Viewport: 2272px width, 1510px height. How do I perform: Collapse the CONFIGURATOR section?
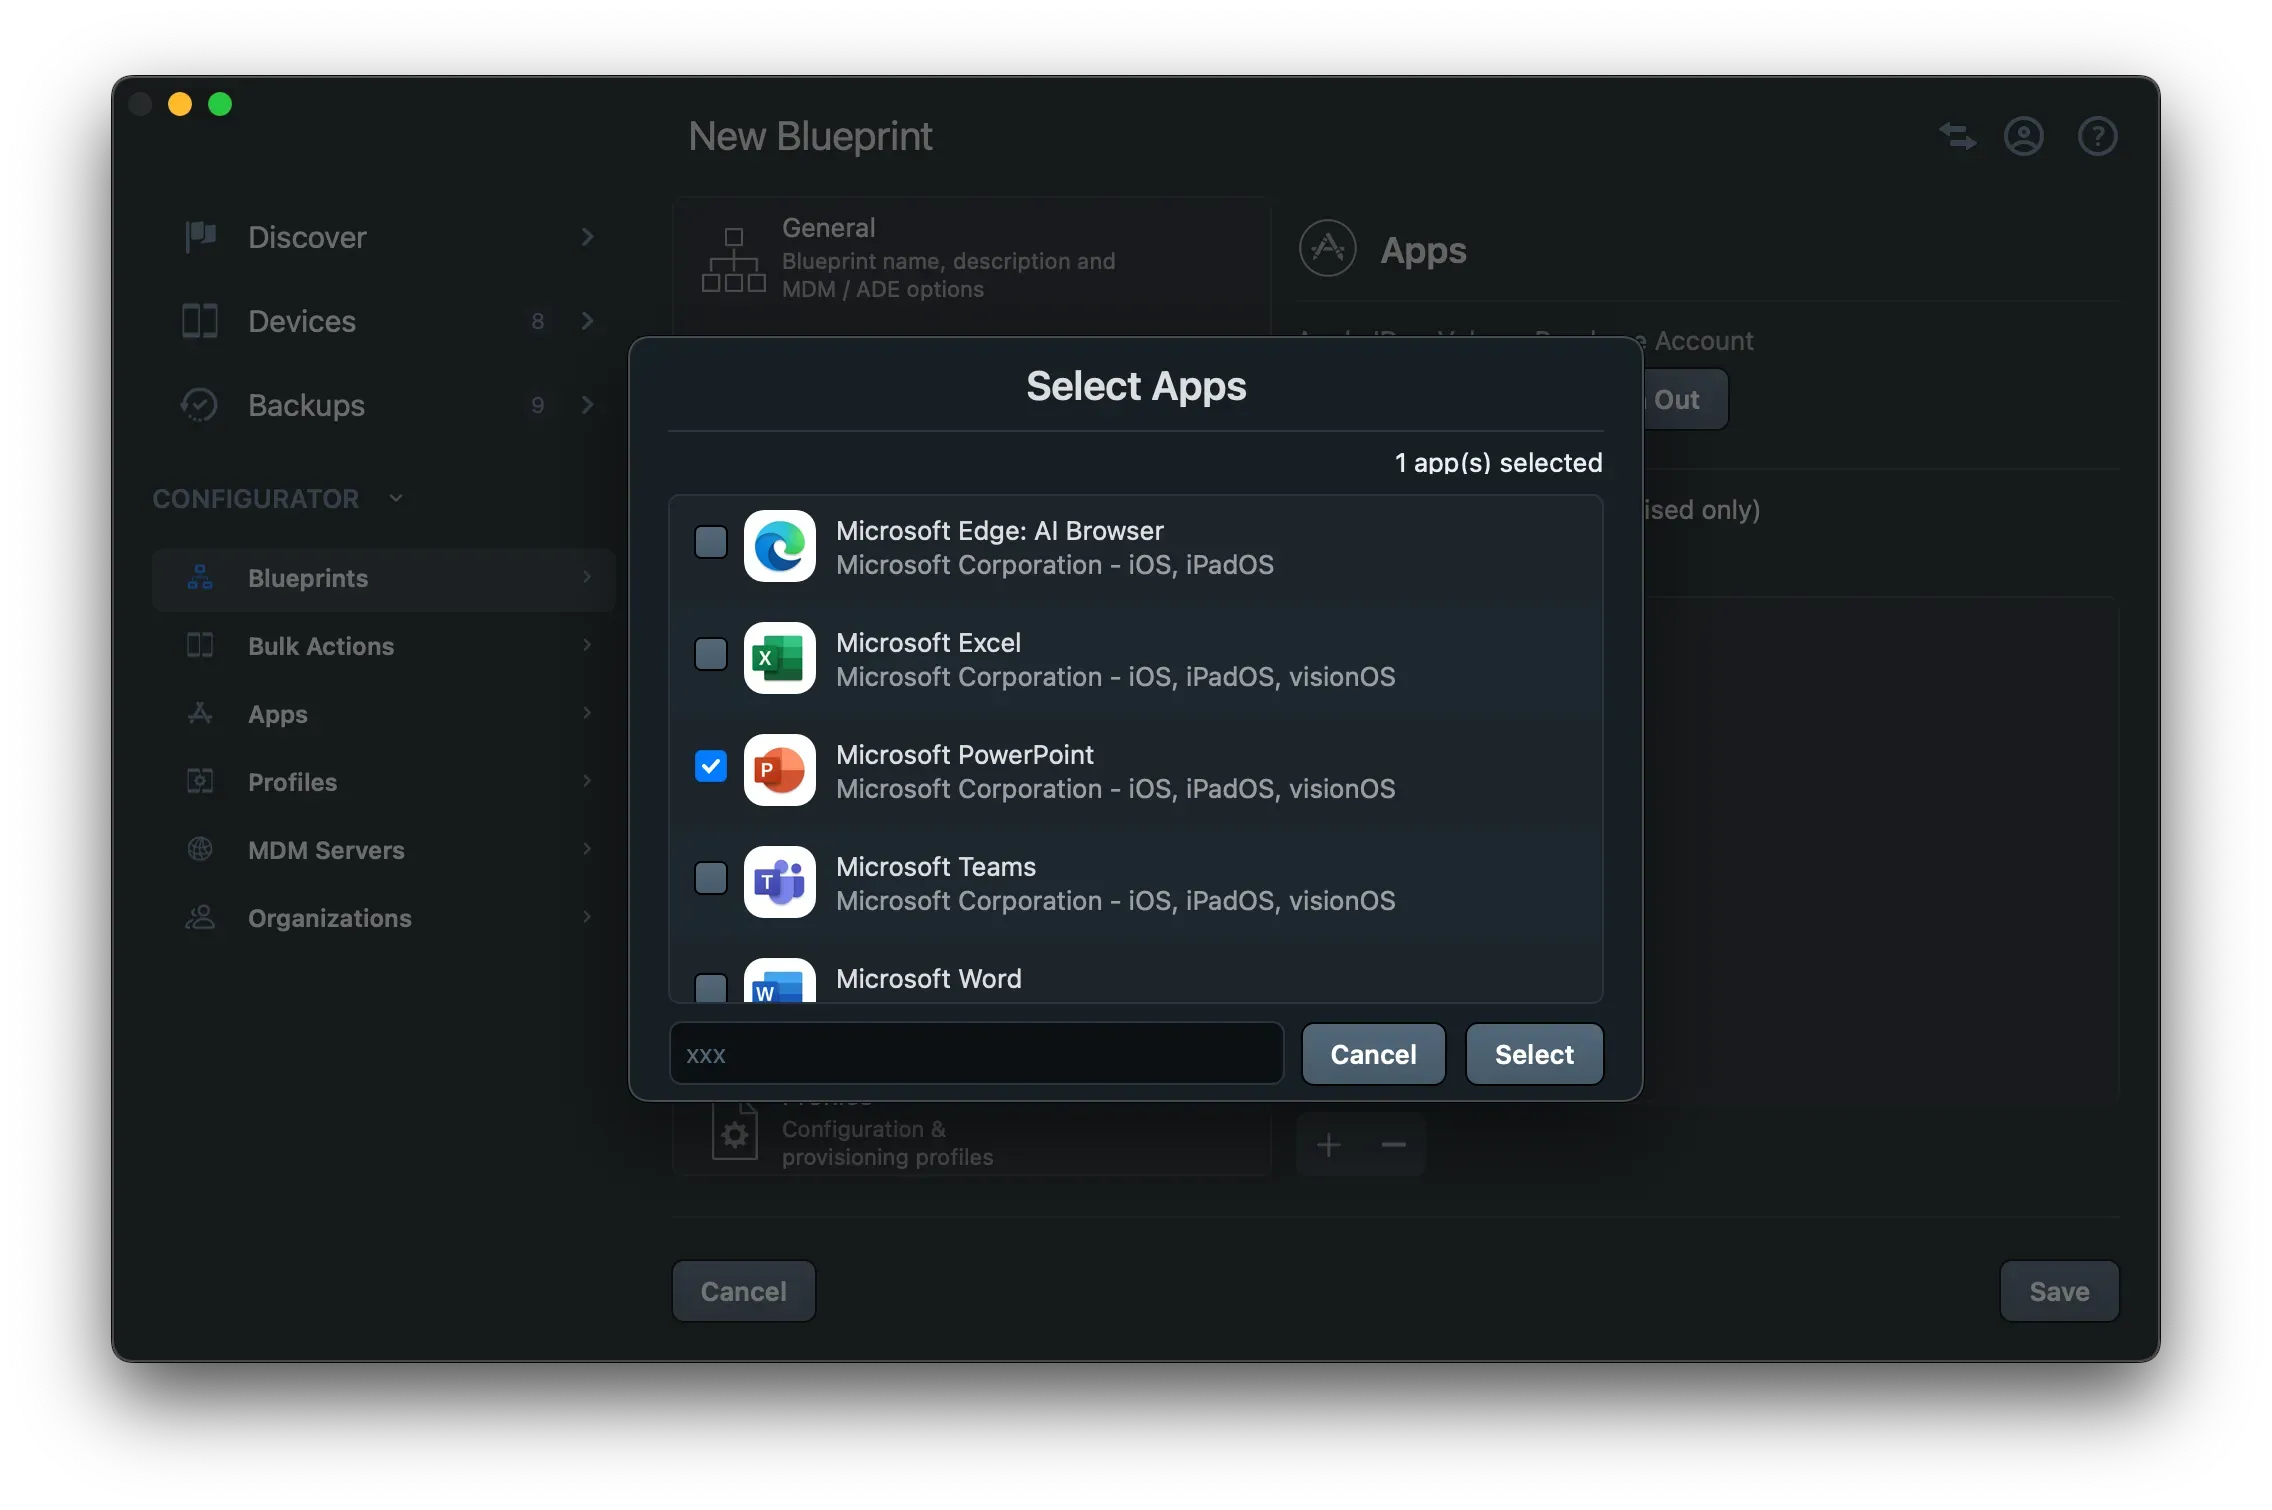point(395,497)
